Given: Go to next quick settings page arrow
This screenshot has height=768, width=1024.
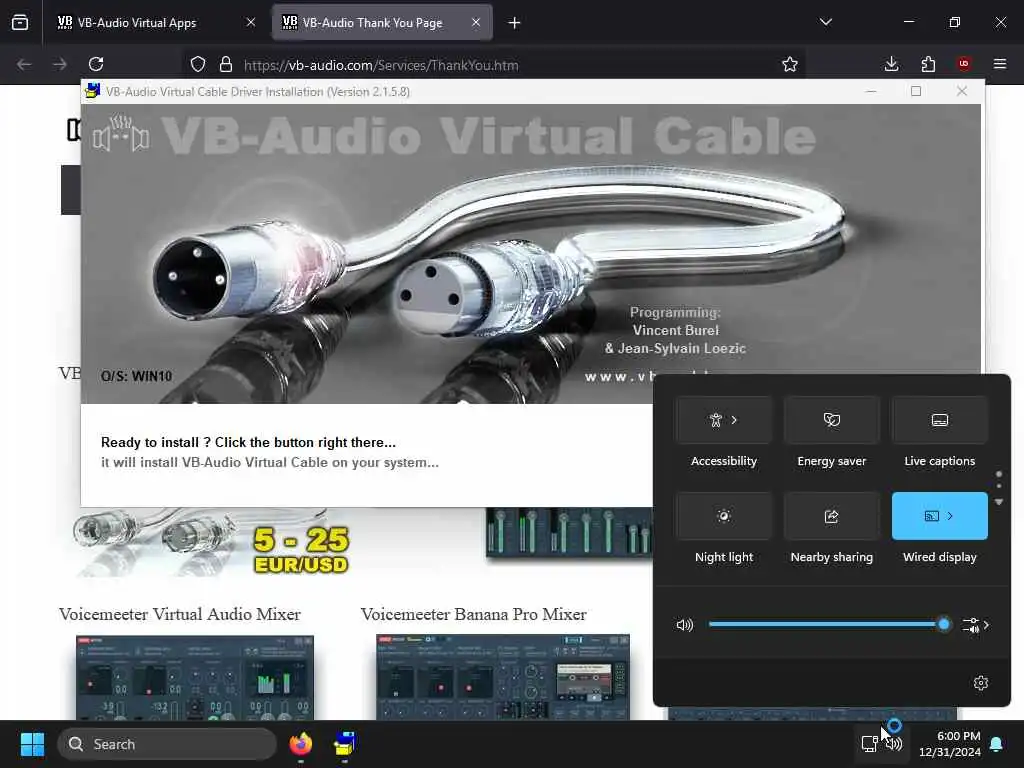Looking at the screenshot, I should coord(999,502).
